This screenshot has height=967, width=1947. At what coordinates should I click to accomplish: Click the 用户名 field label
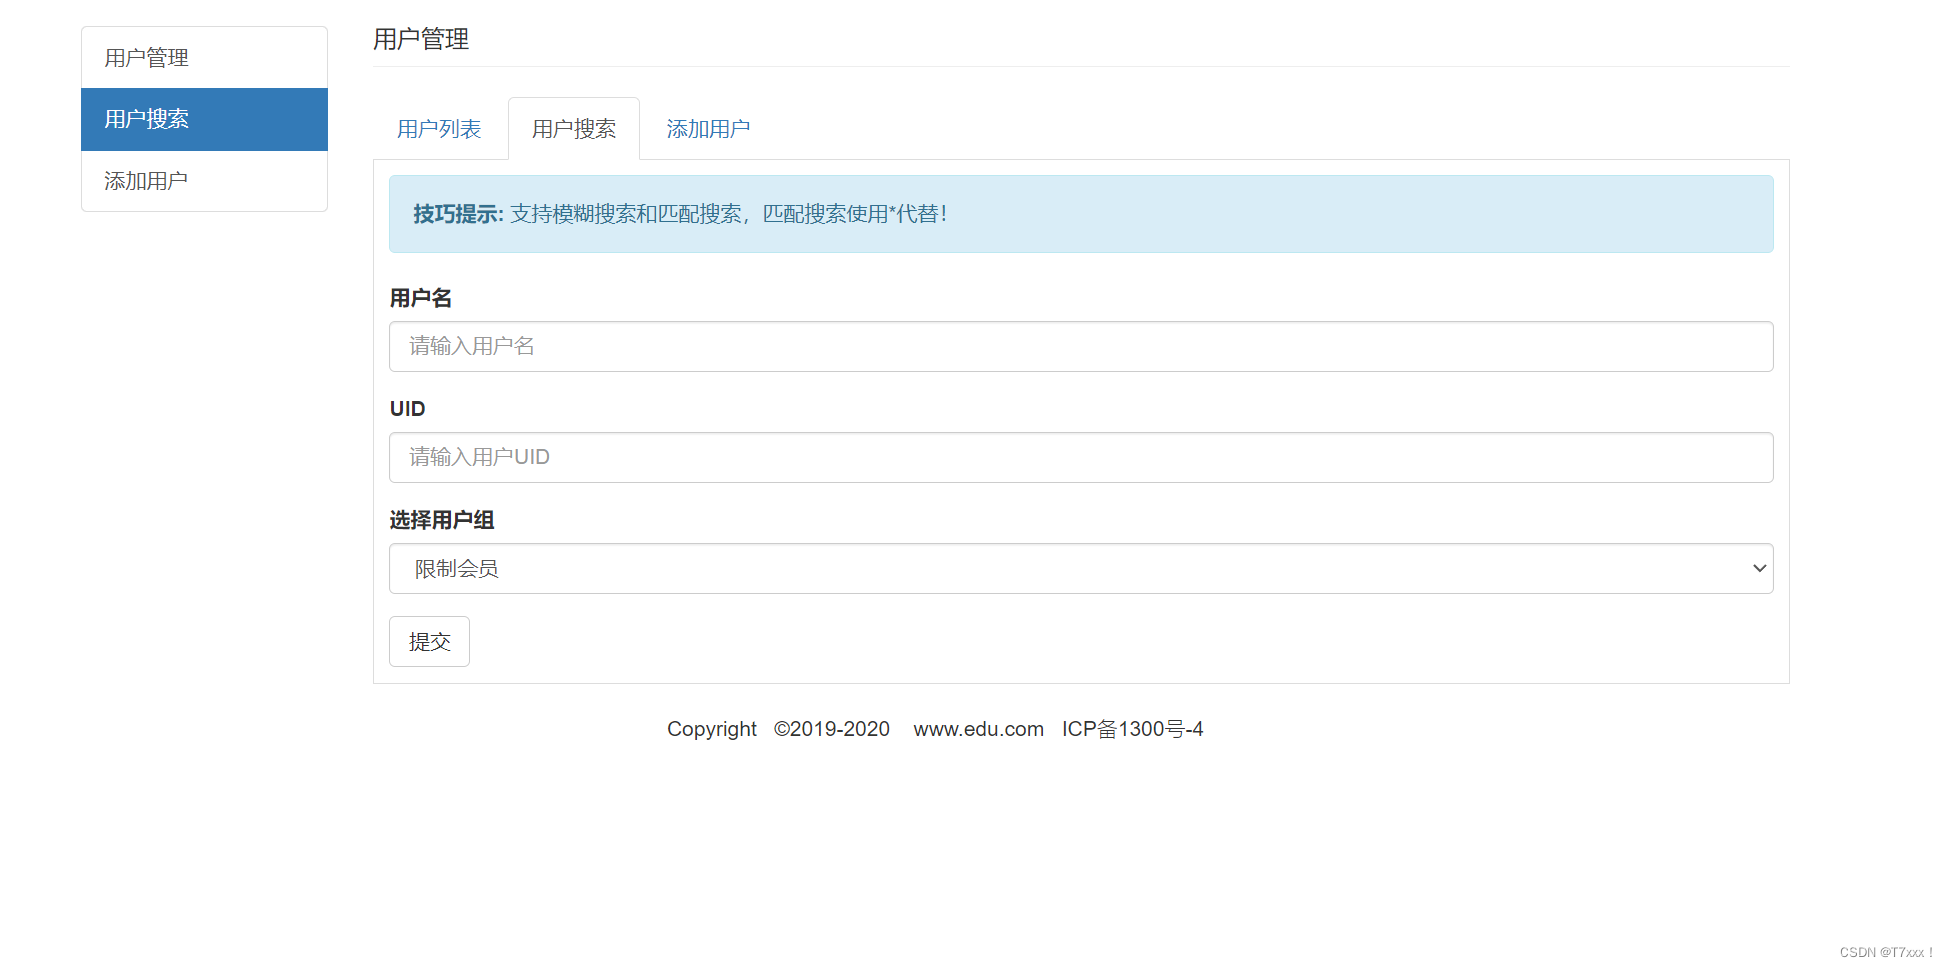(x=420, y=298)
